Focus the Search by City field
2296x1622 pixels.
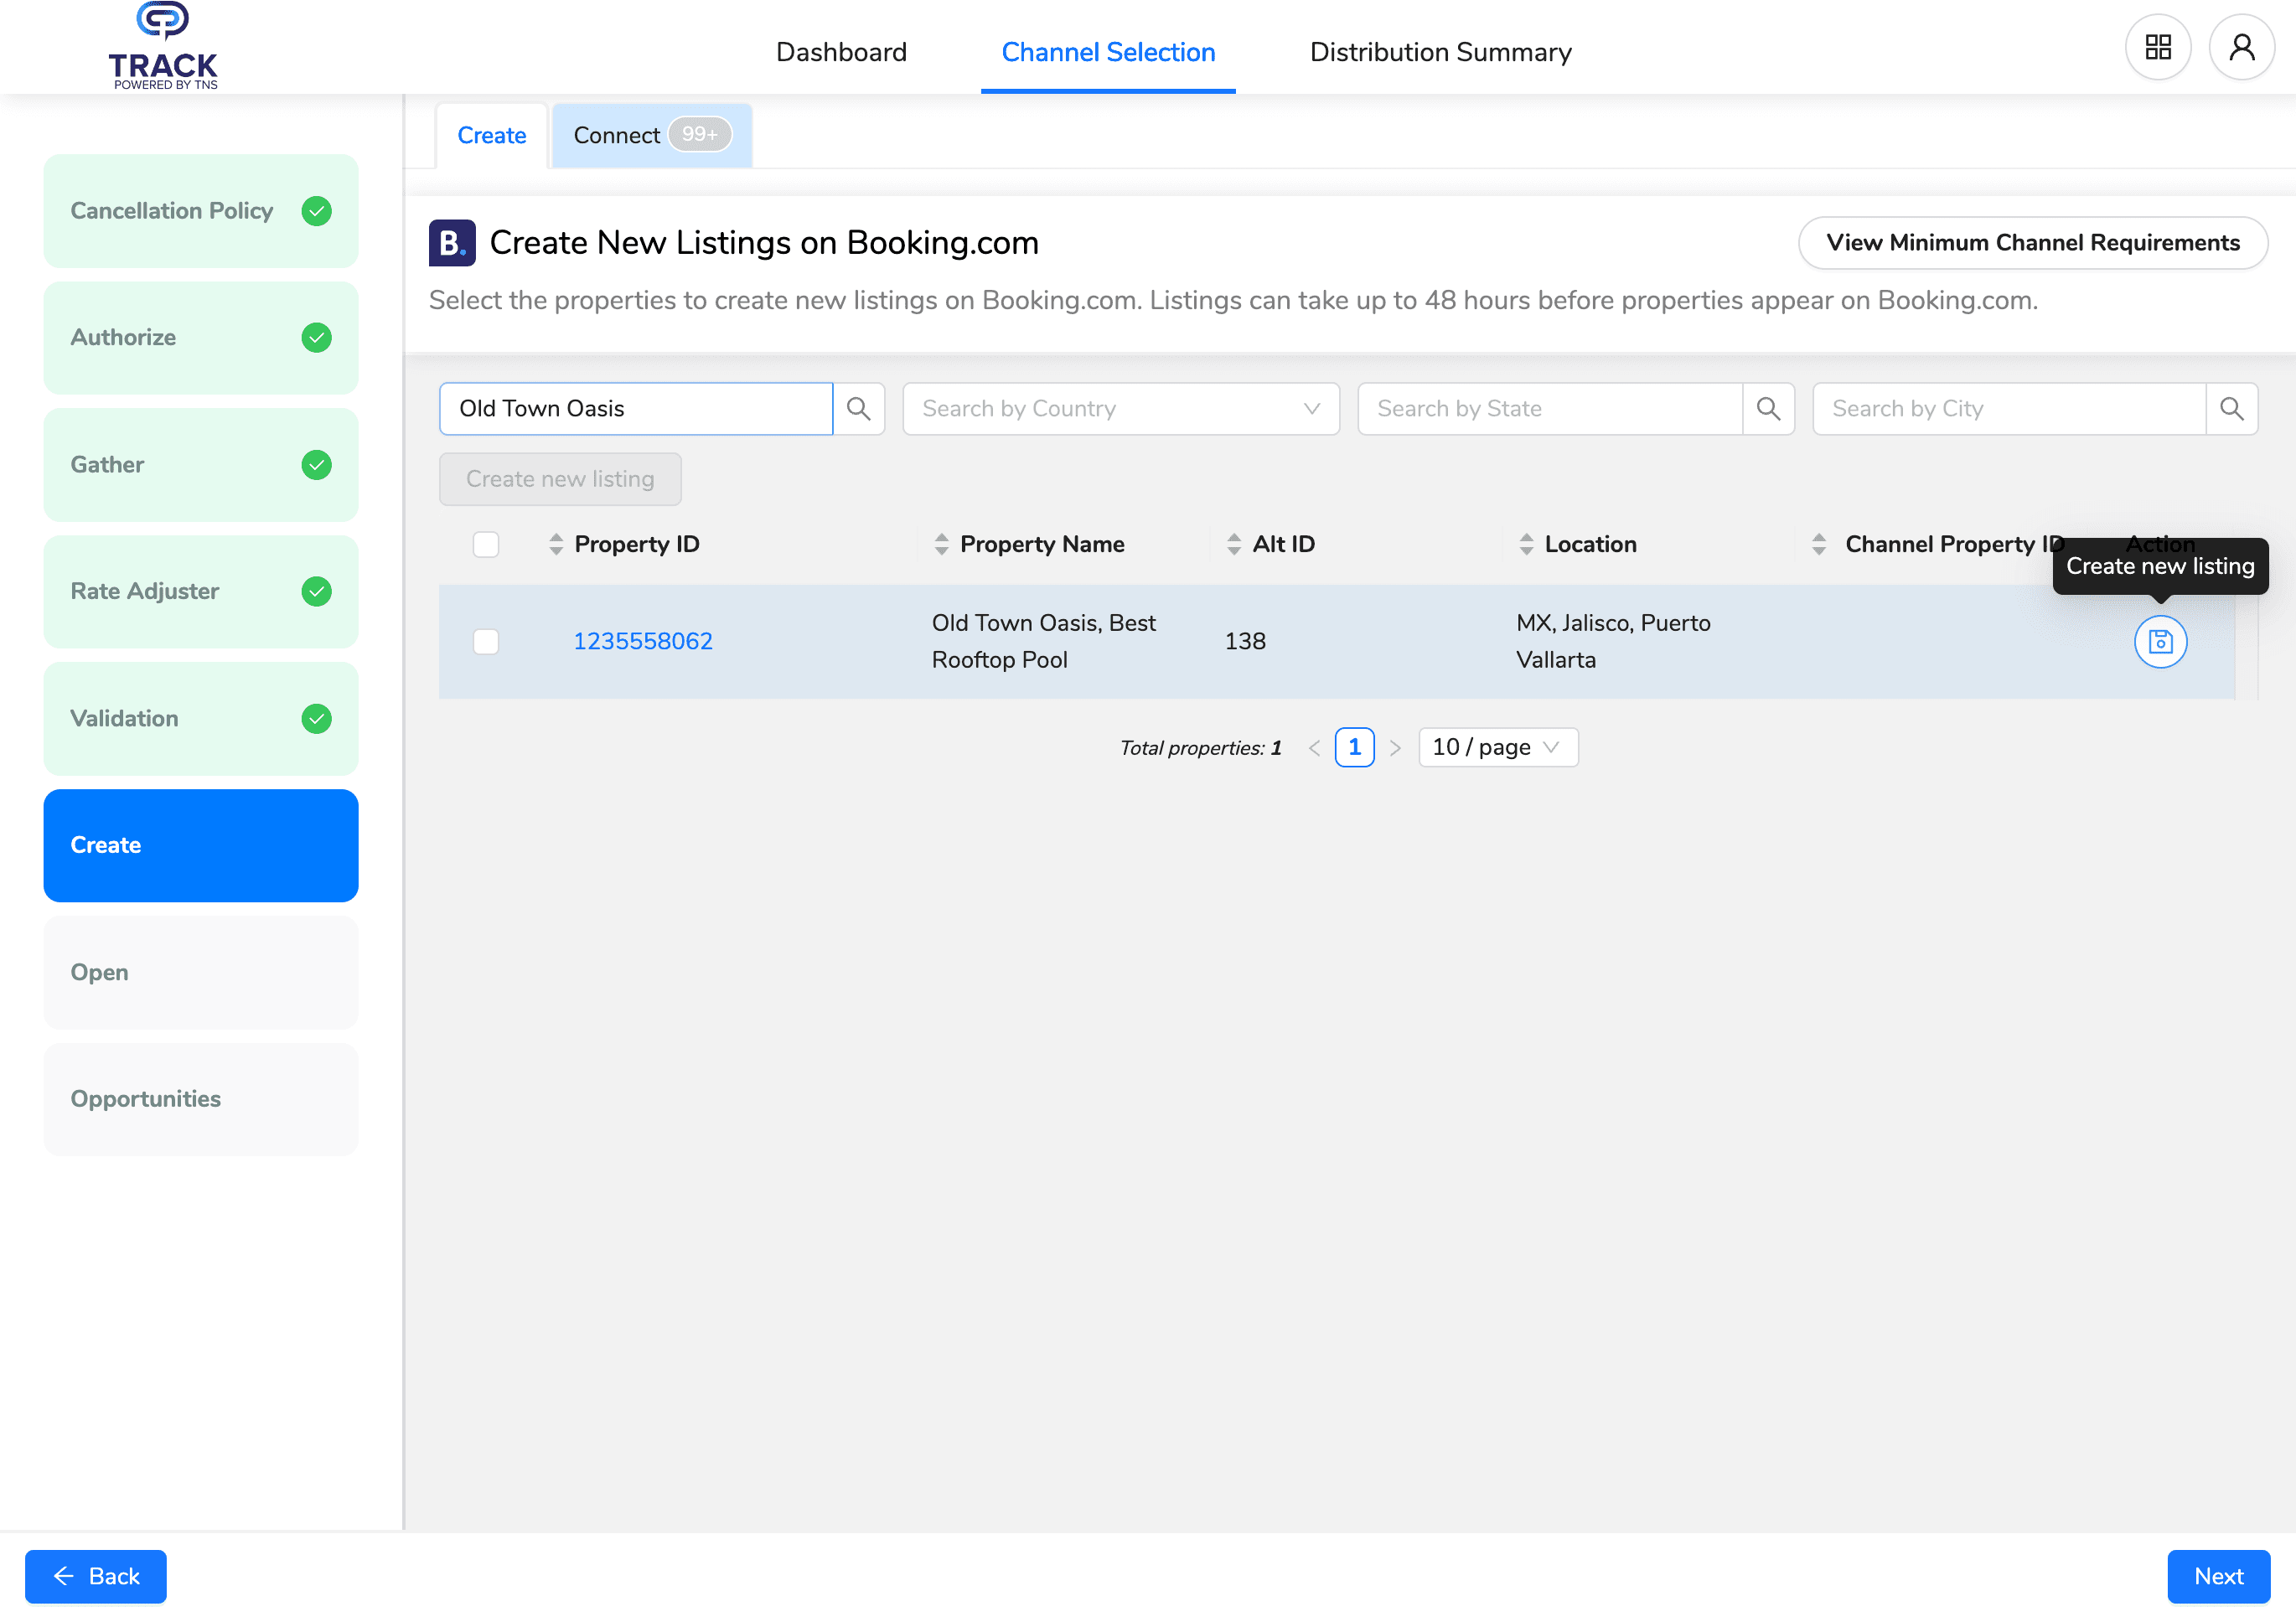(2009, 409)
